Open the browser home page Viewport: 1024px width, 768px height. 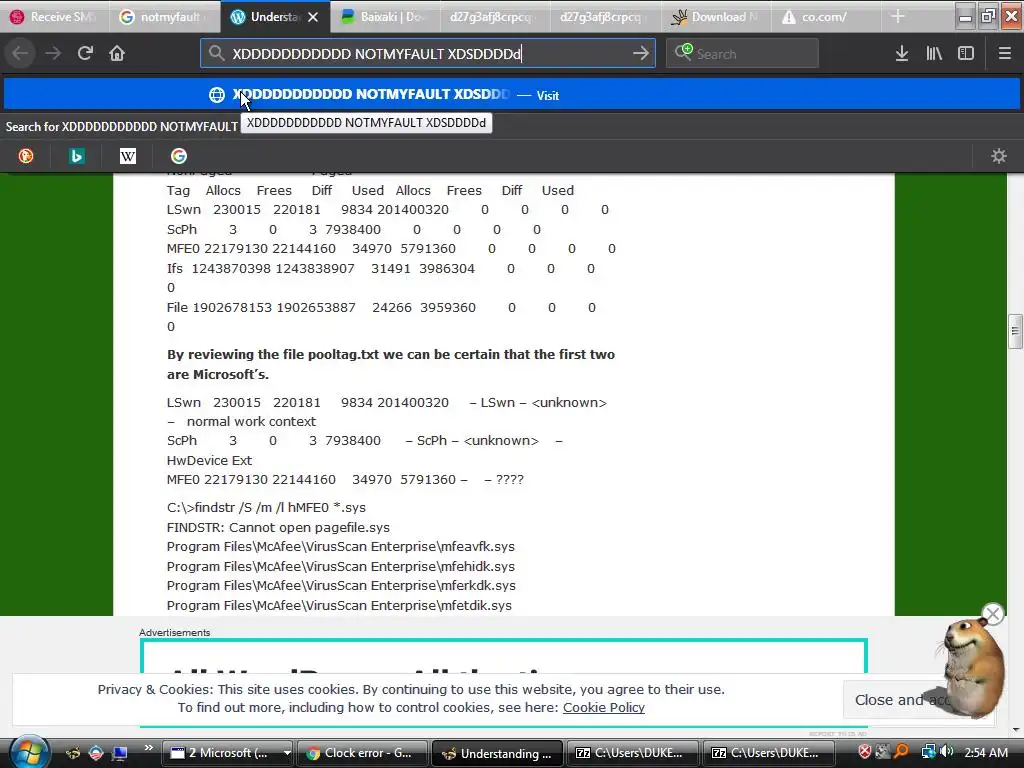click(117, 54)
